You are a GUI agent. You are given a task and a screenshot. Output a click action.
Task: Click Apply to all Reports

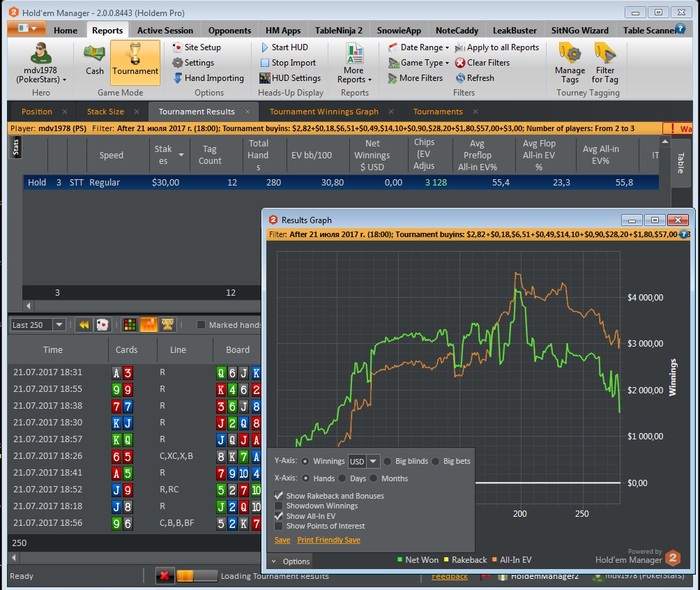pos(497,47)
